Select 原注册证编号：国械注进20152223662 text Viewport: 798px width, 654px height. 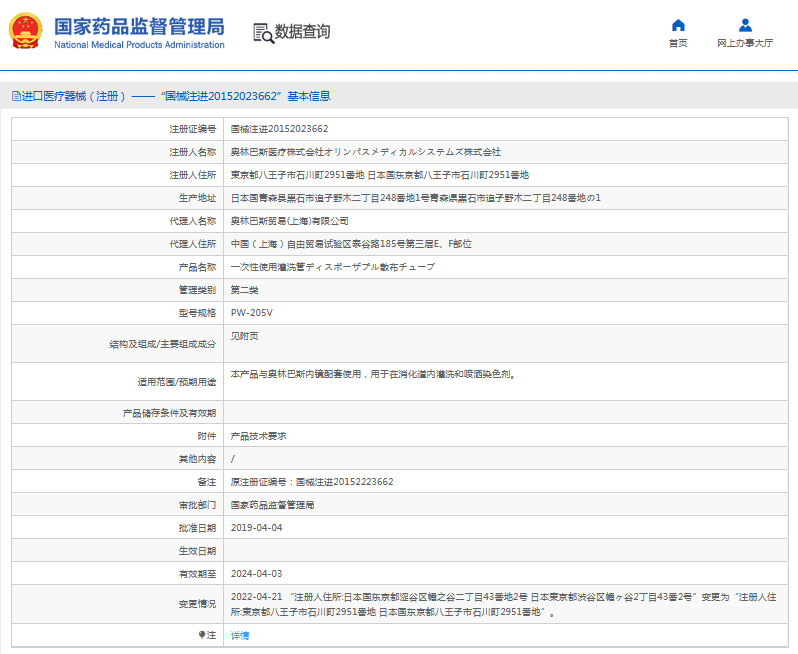(x=312, y=481)
